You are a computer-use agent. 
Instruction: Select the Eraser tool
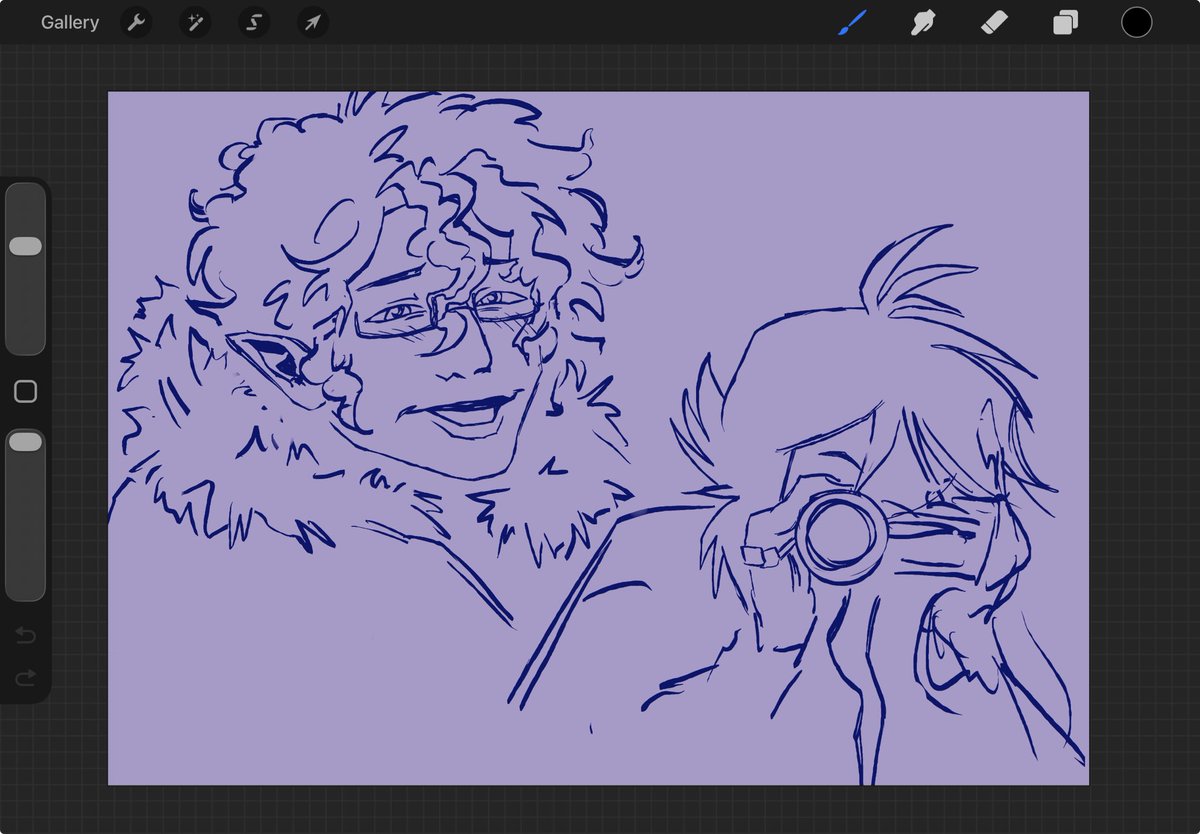point(995,22)
